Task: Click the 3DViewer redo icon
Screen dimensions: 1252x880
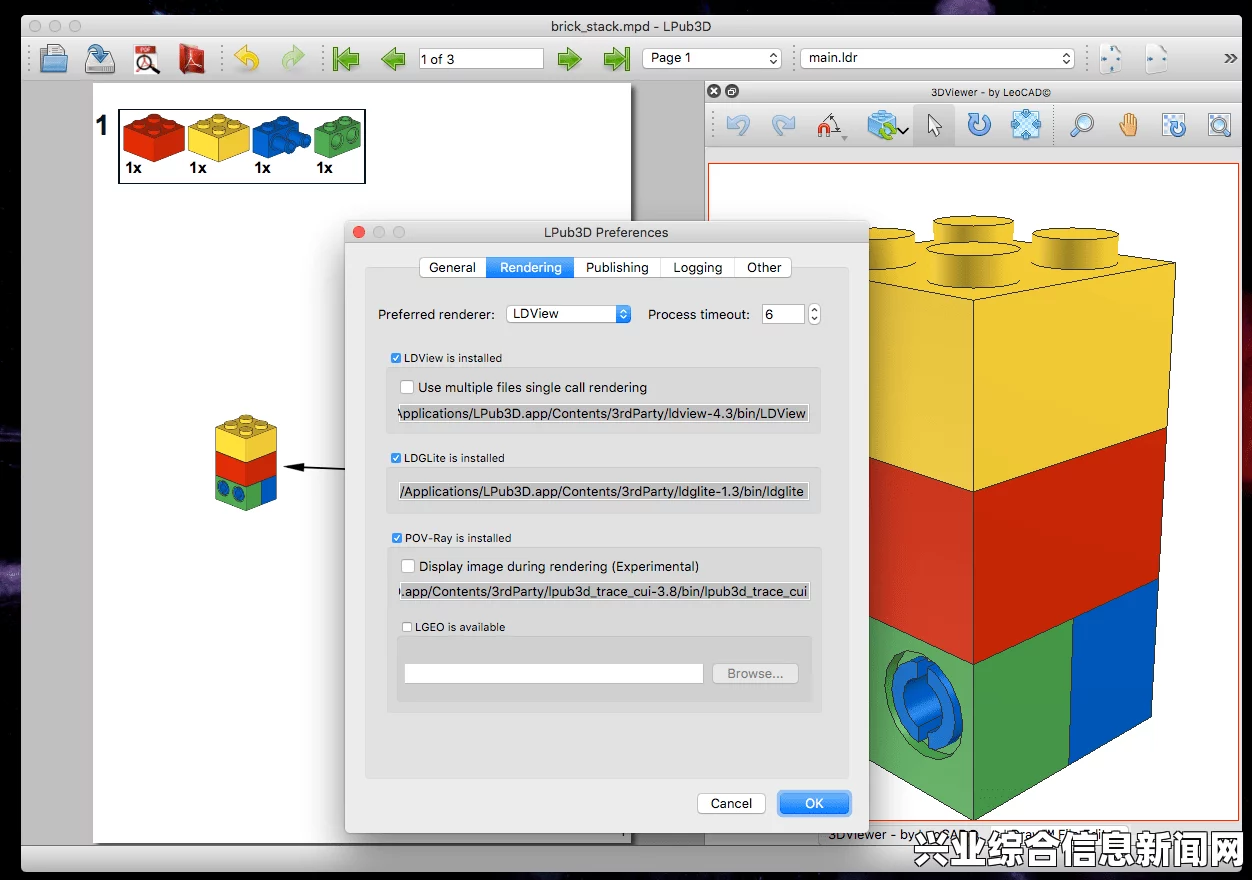Action: (x=784, y=125)
